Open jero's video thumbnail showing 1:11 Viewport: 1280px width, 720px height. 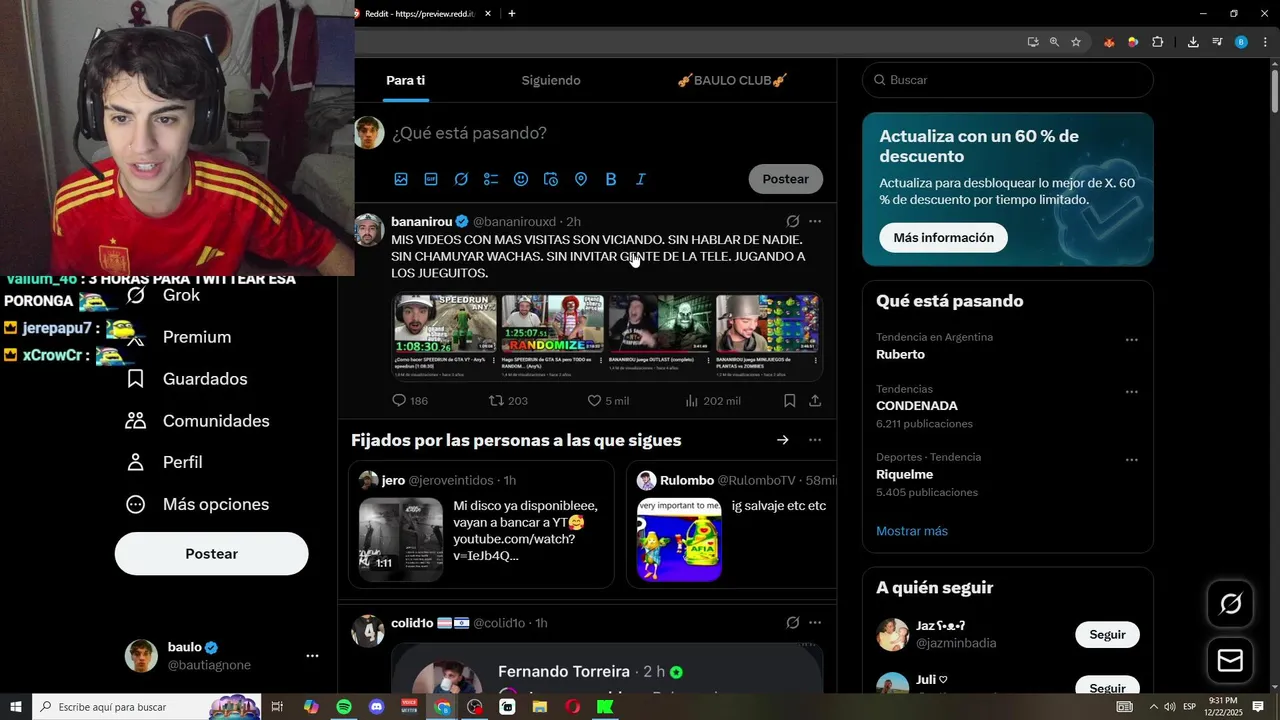pyautogui.click(x=401, y=540)
